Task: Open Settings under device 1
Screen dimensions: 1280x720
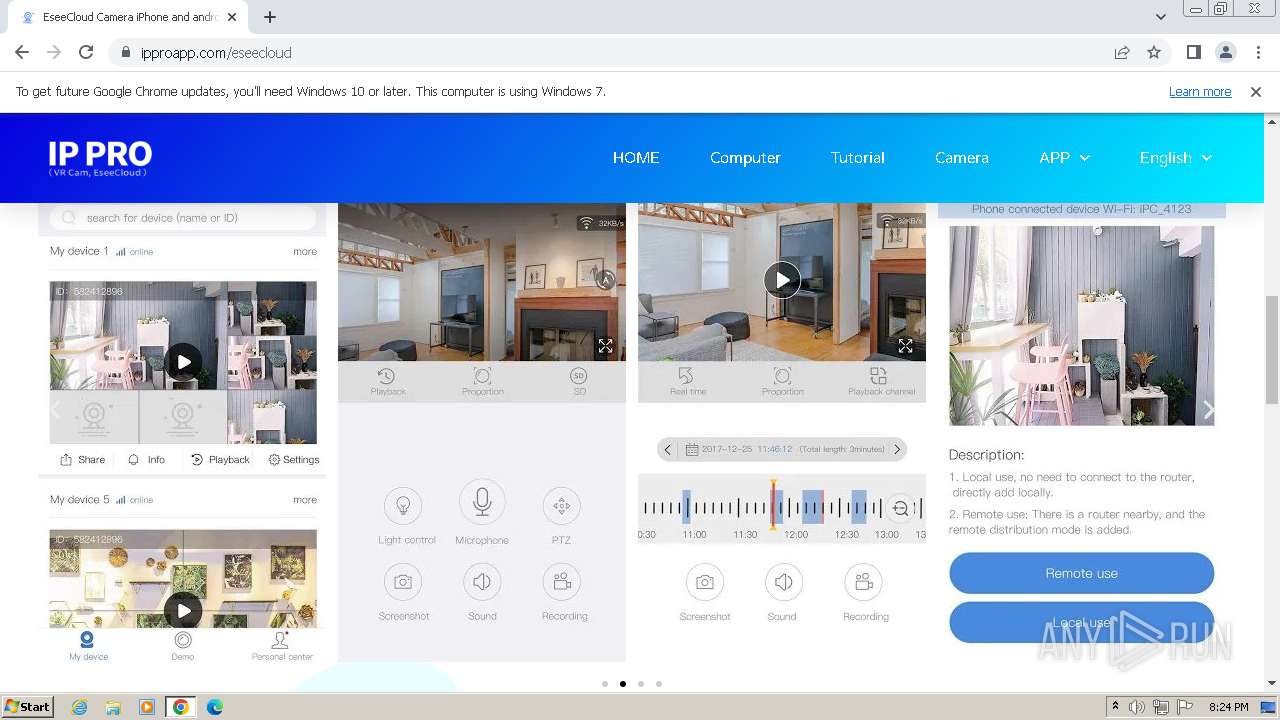Action: (294, 459)
